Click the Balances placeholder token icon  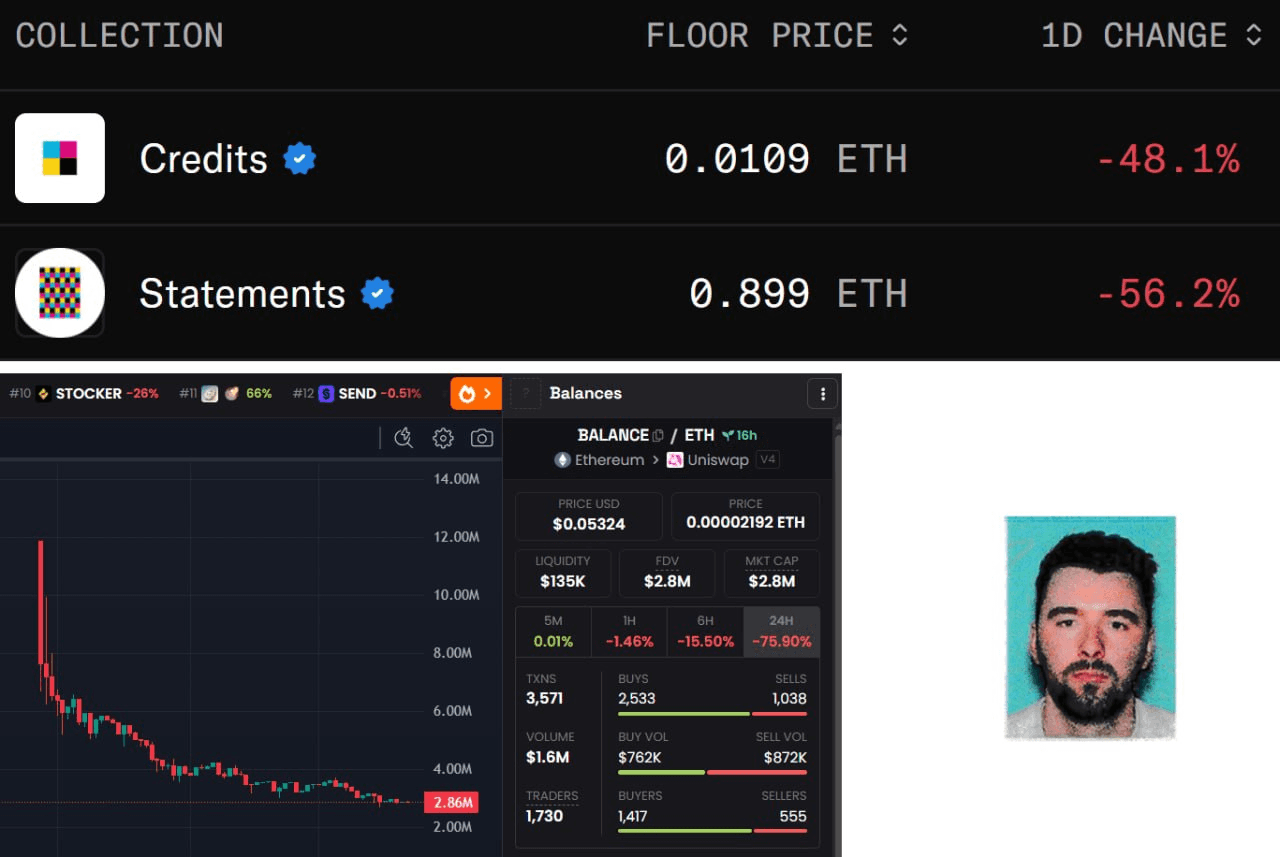pos(525,394)
